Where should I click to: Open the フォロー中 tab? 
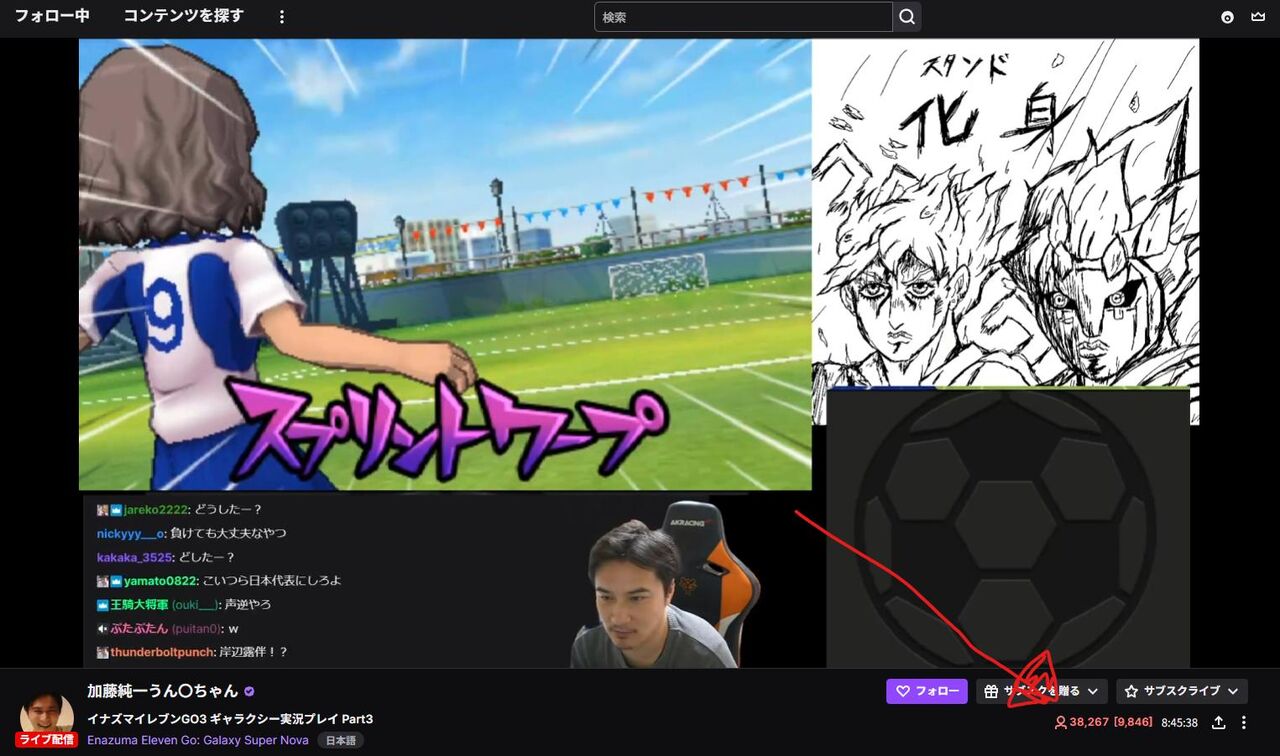52,16
